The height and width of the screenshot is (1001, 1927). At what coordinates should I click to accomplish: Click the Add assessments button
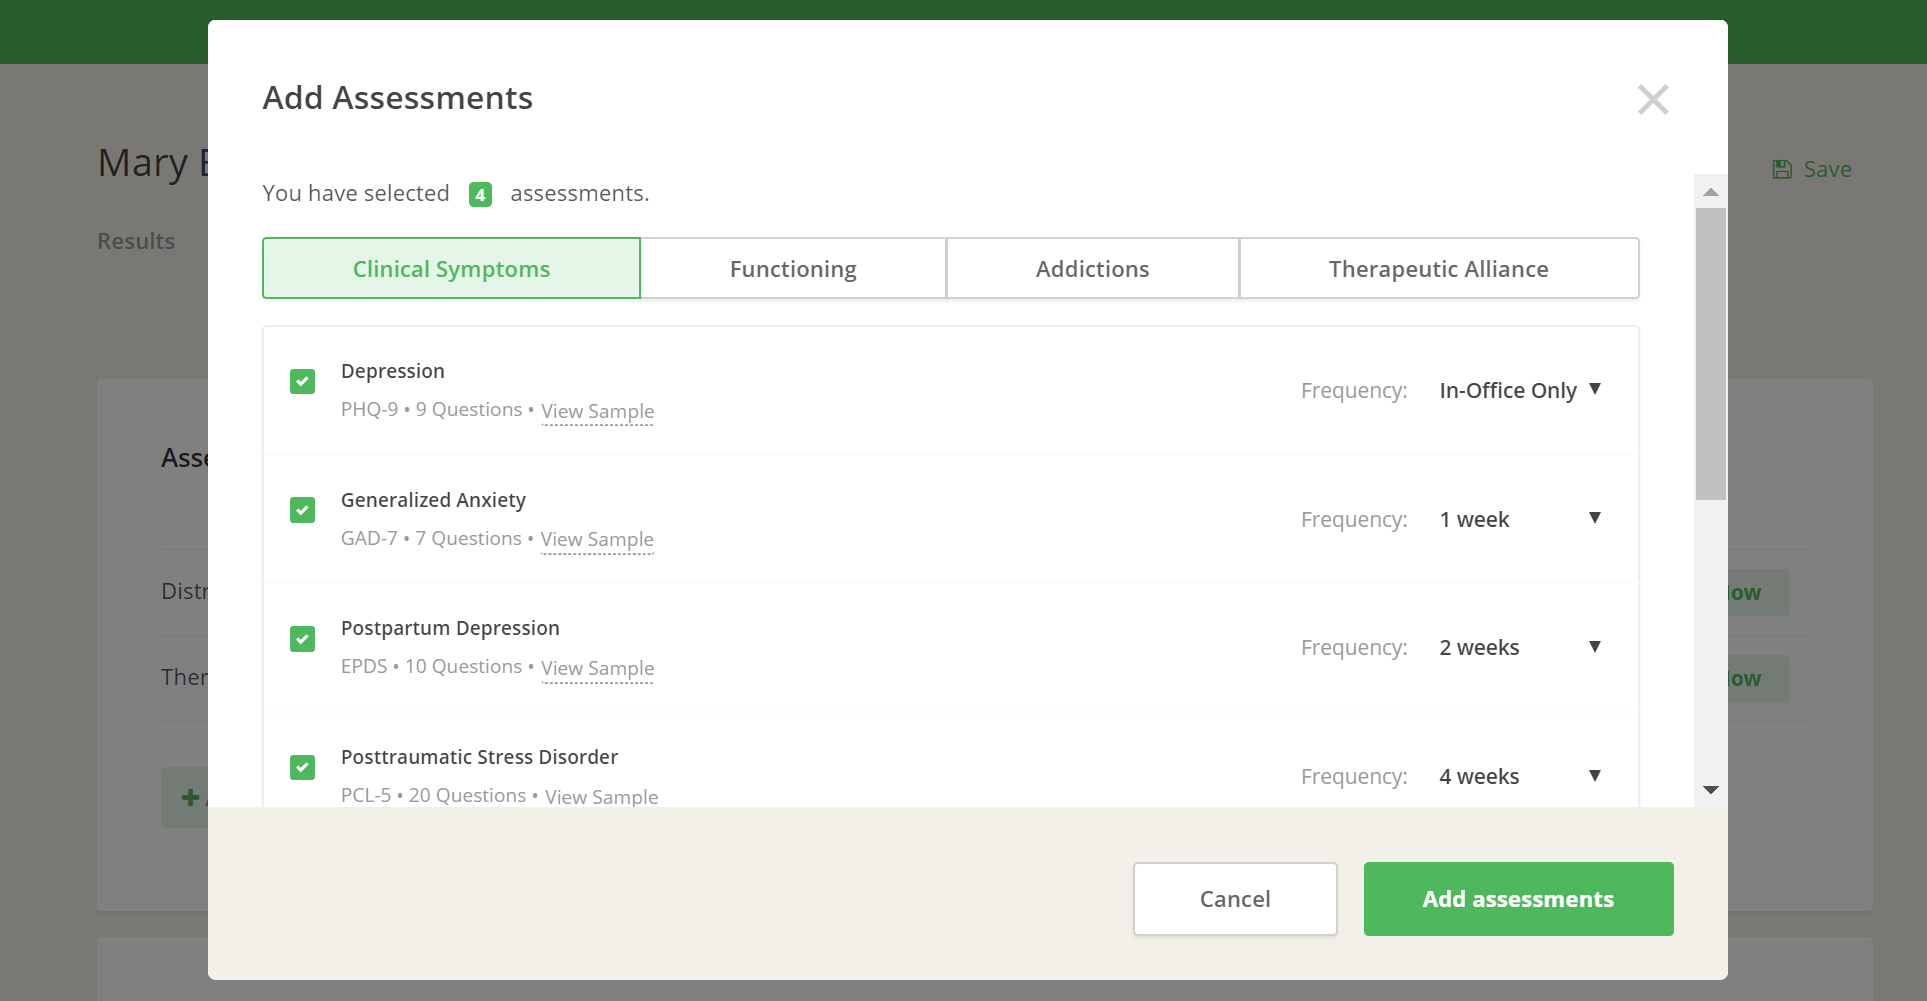1518,899
